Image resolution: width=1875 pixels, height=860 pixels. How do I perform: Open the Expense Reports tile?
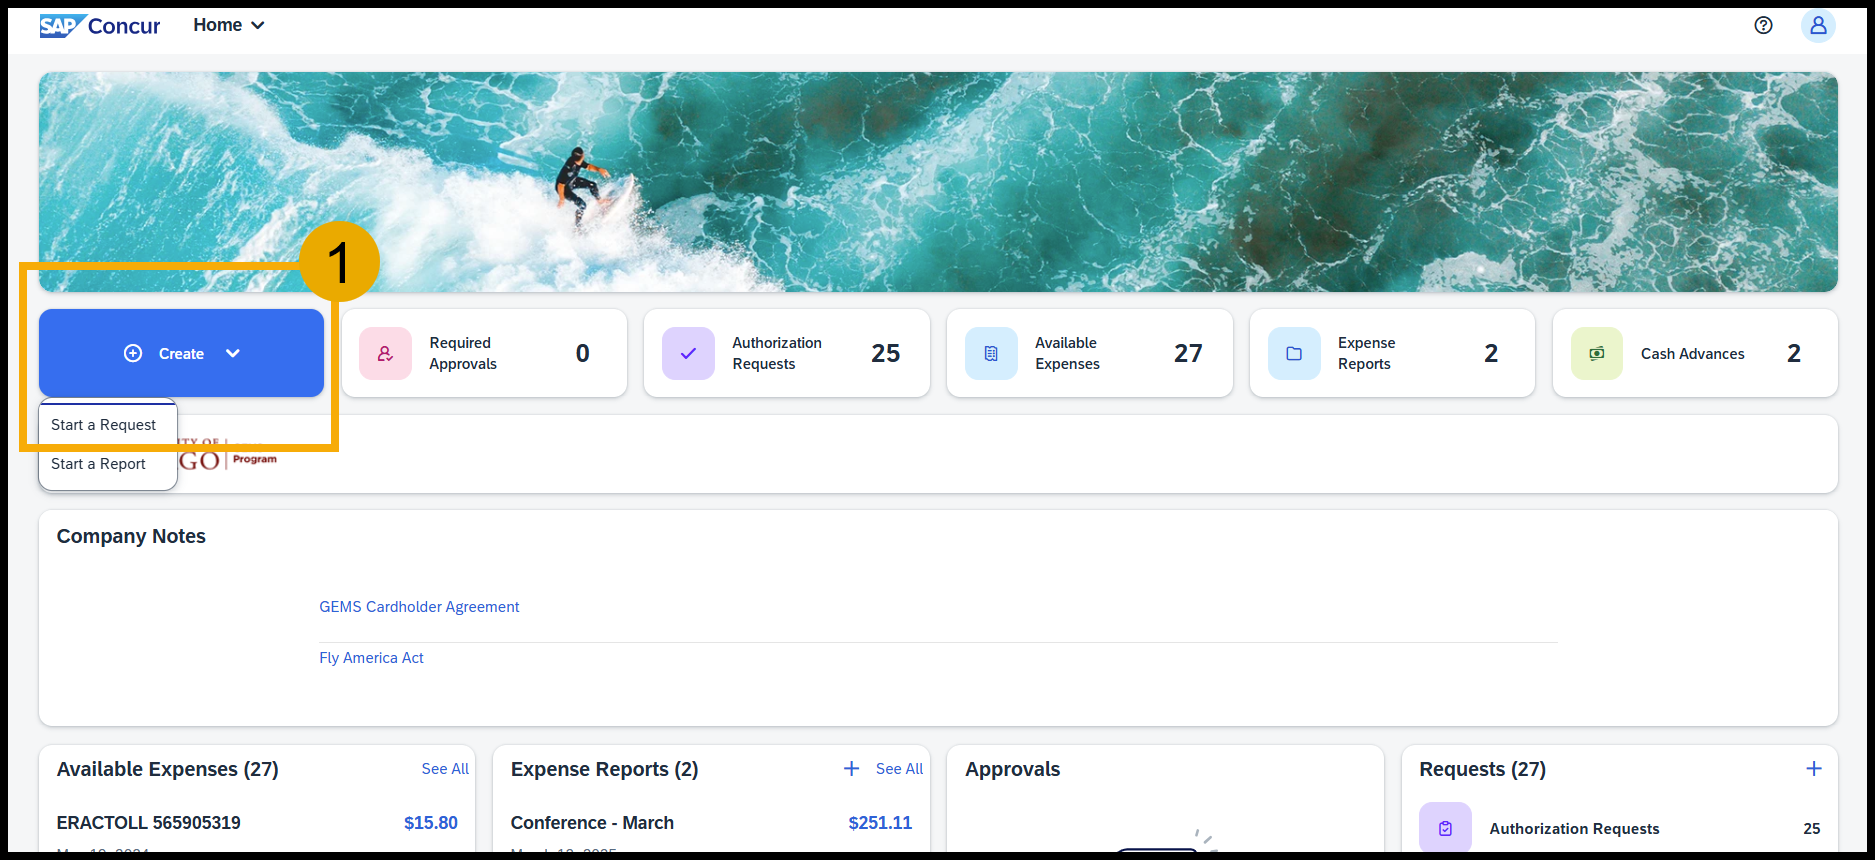(x=1393, y=353)
